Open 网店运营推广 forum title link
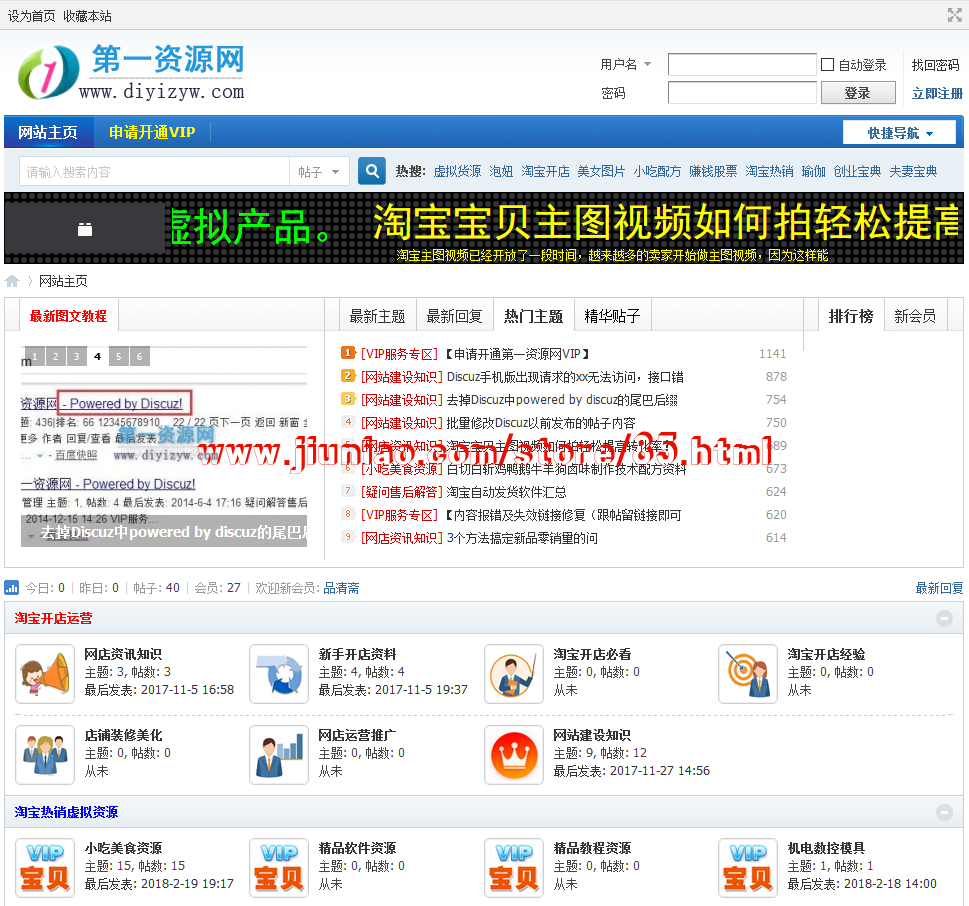The height and width of the screenshot is (906, 969). (357, 735)
